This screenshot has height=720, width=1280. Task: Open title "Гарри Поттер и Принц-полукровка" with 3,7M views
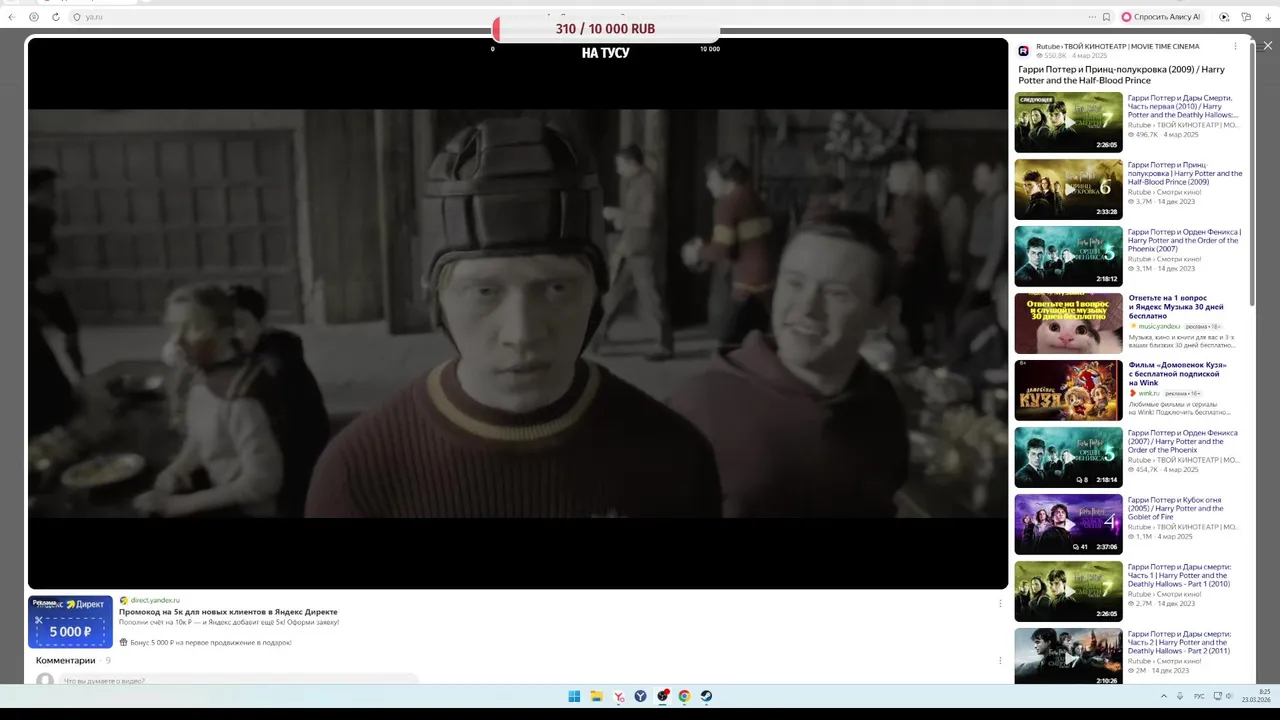click(1185, 174)
